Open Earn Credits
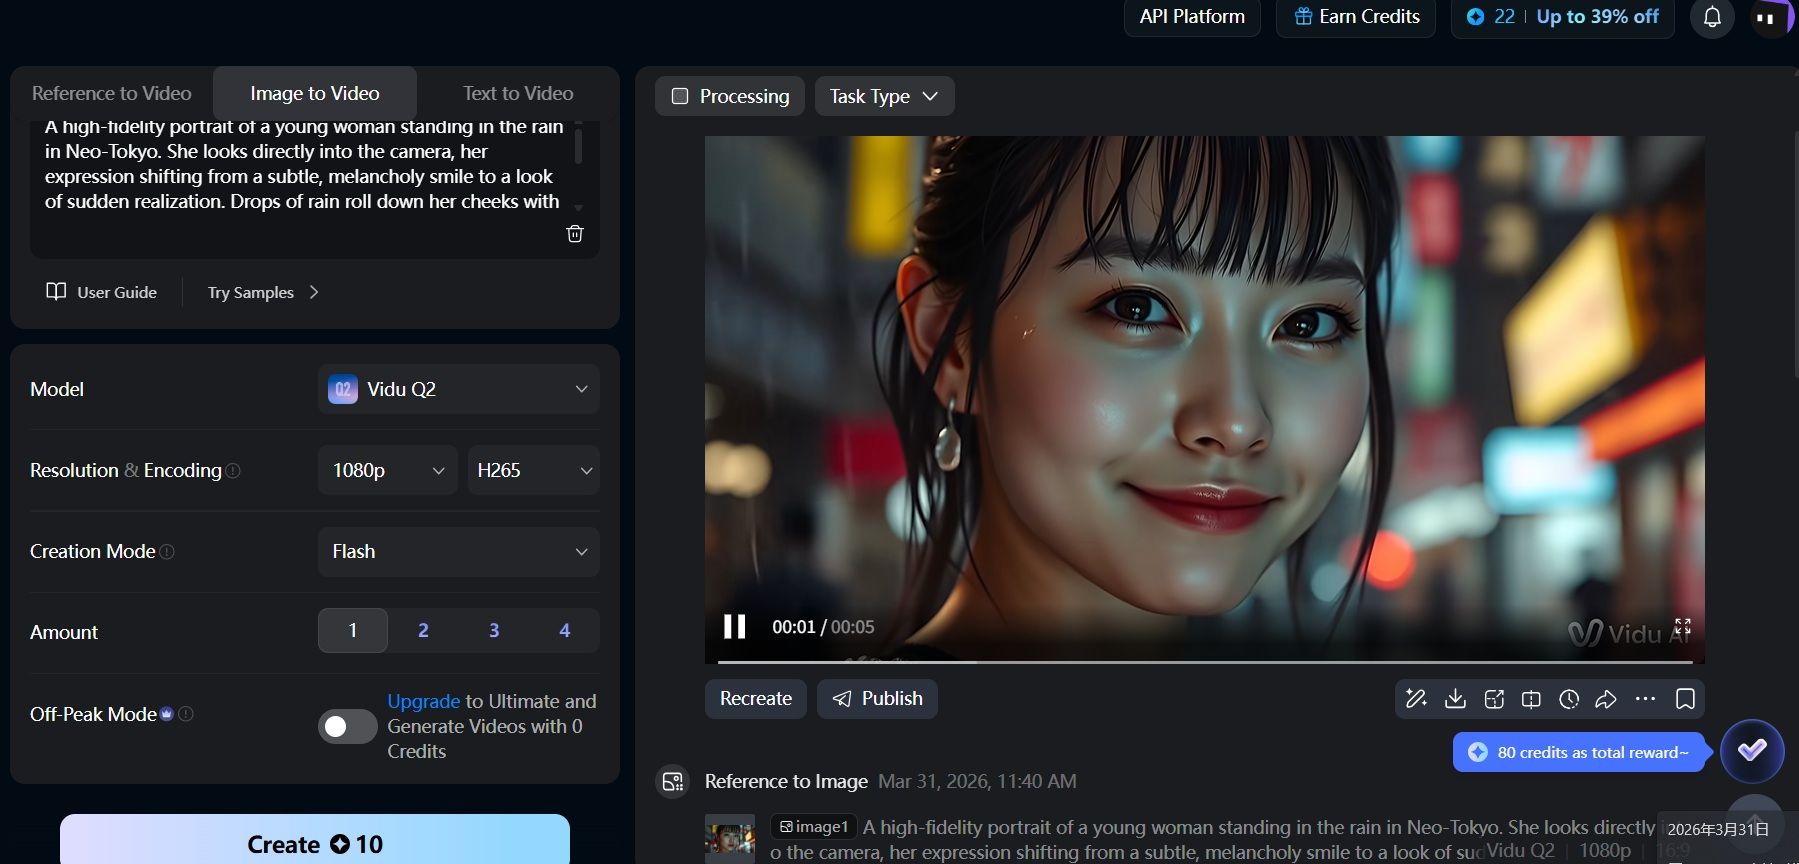This screenshot has width=1799, height=864. tap(1356, 17)
